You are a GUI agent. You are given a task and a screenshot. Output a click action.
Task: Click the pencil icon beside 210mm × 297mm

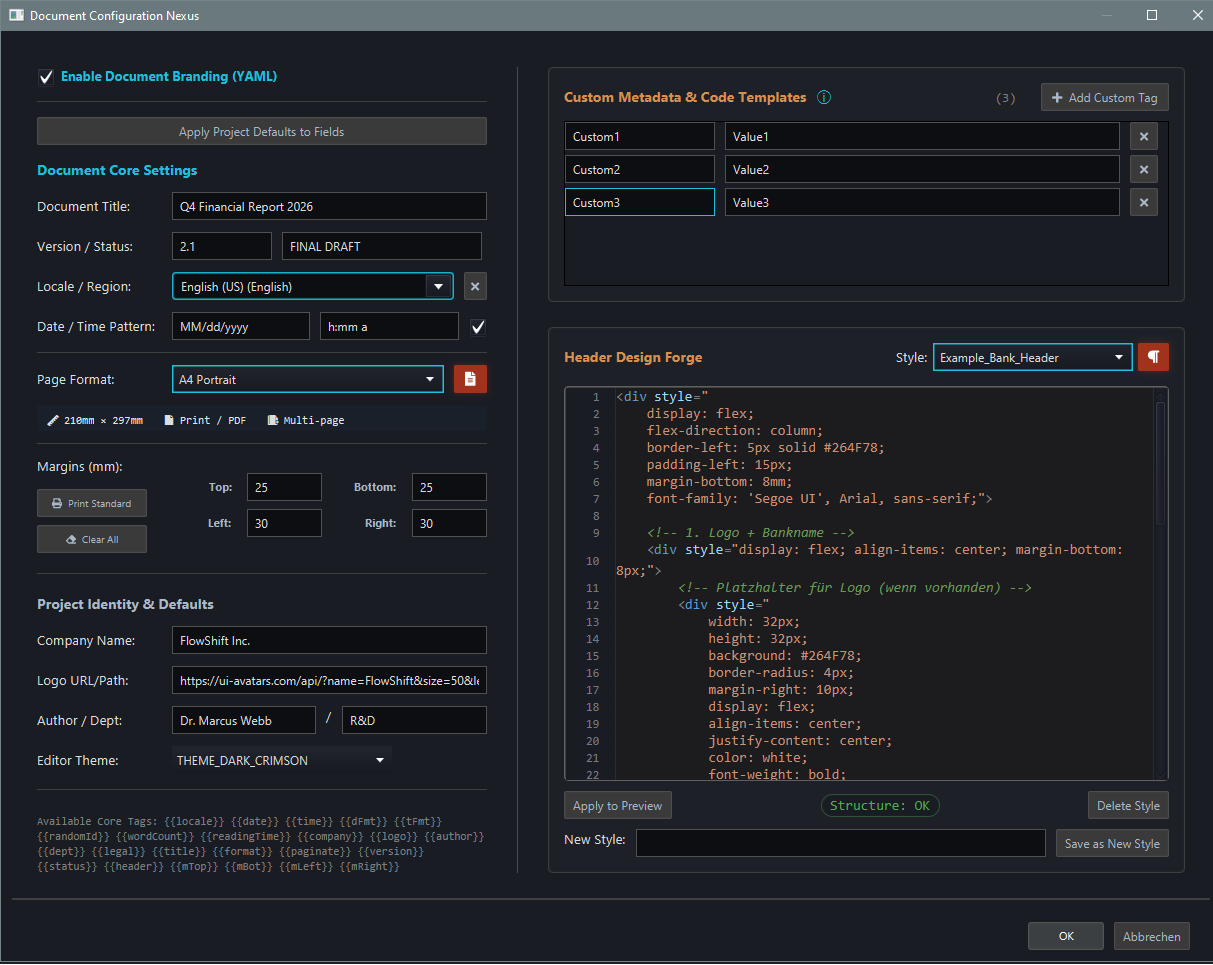click(53, 421)
